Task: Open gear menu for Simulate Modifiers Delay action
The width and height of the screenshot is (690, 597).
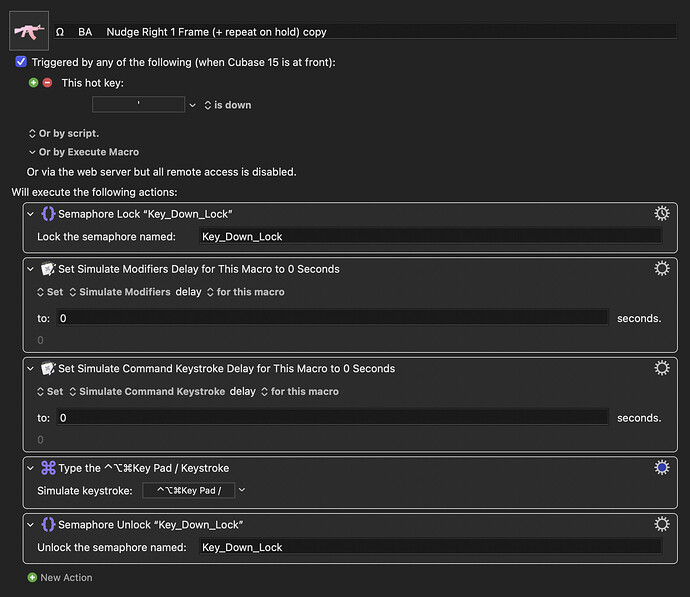Action: (x=661, y=268)
